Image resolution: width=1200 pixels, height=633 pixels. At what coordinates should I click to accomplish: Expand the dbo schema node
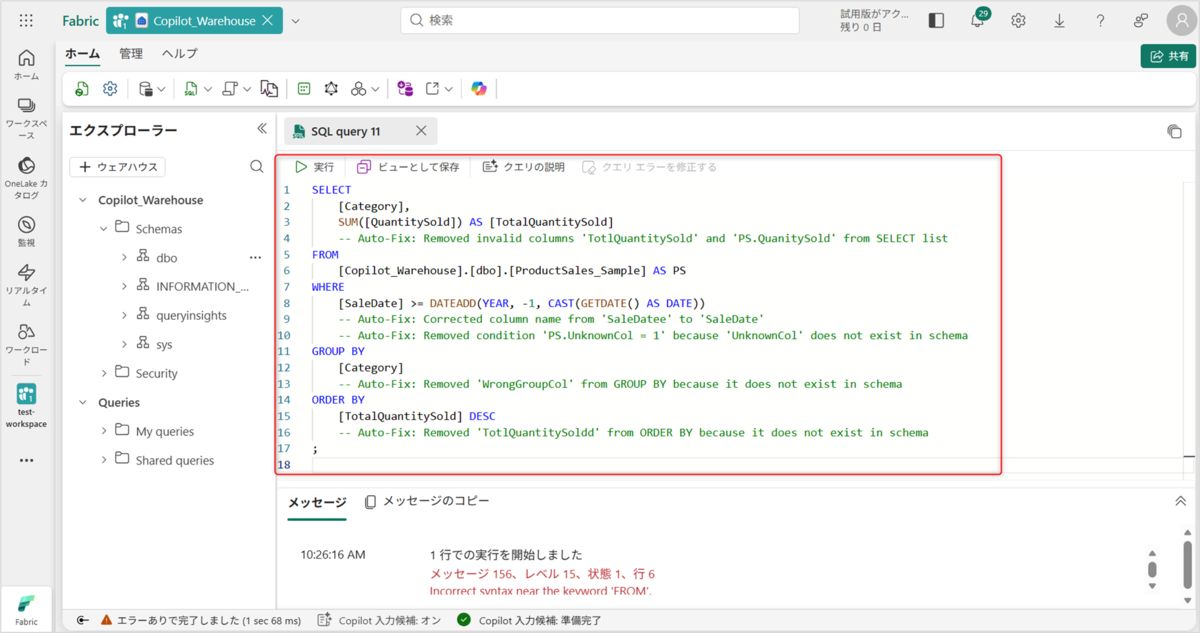point(124,258)
